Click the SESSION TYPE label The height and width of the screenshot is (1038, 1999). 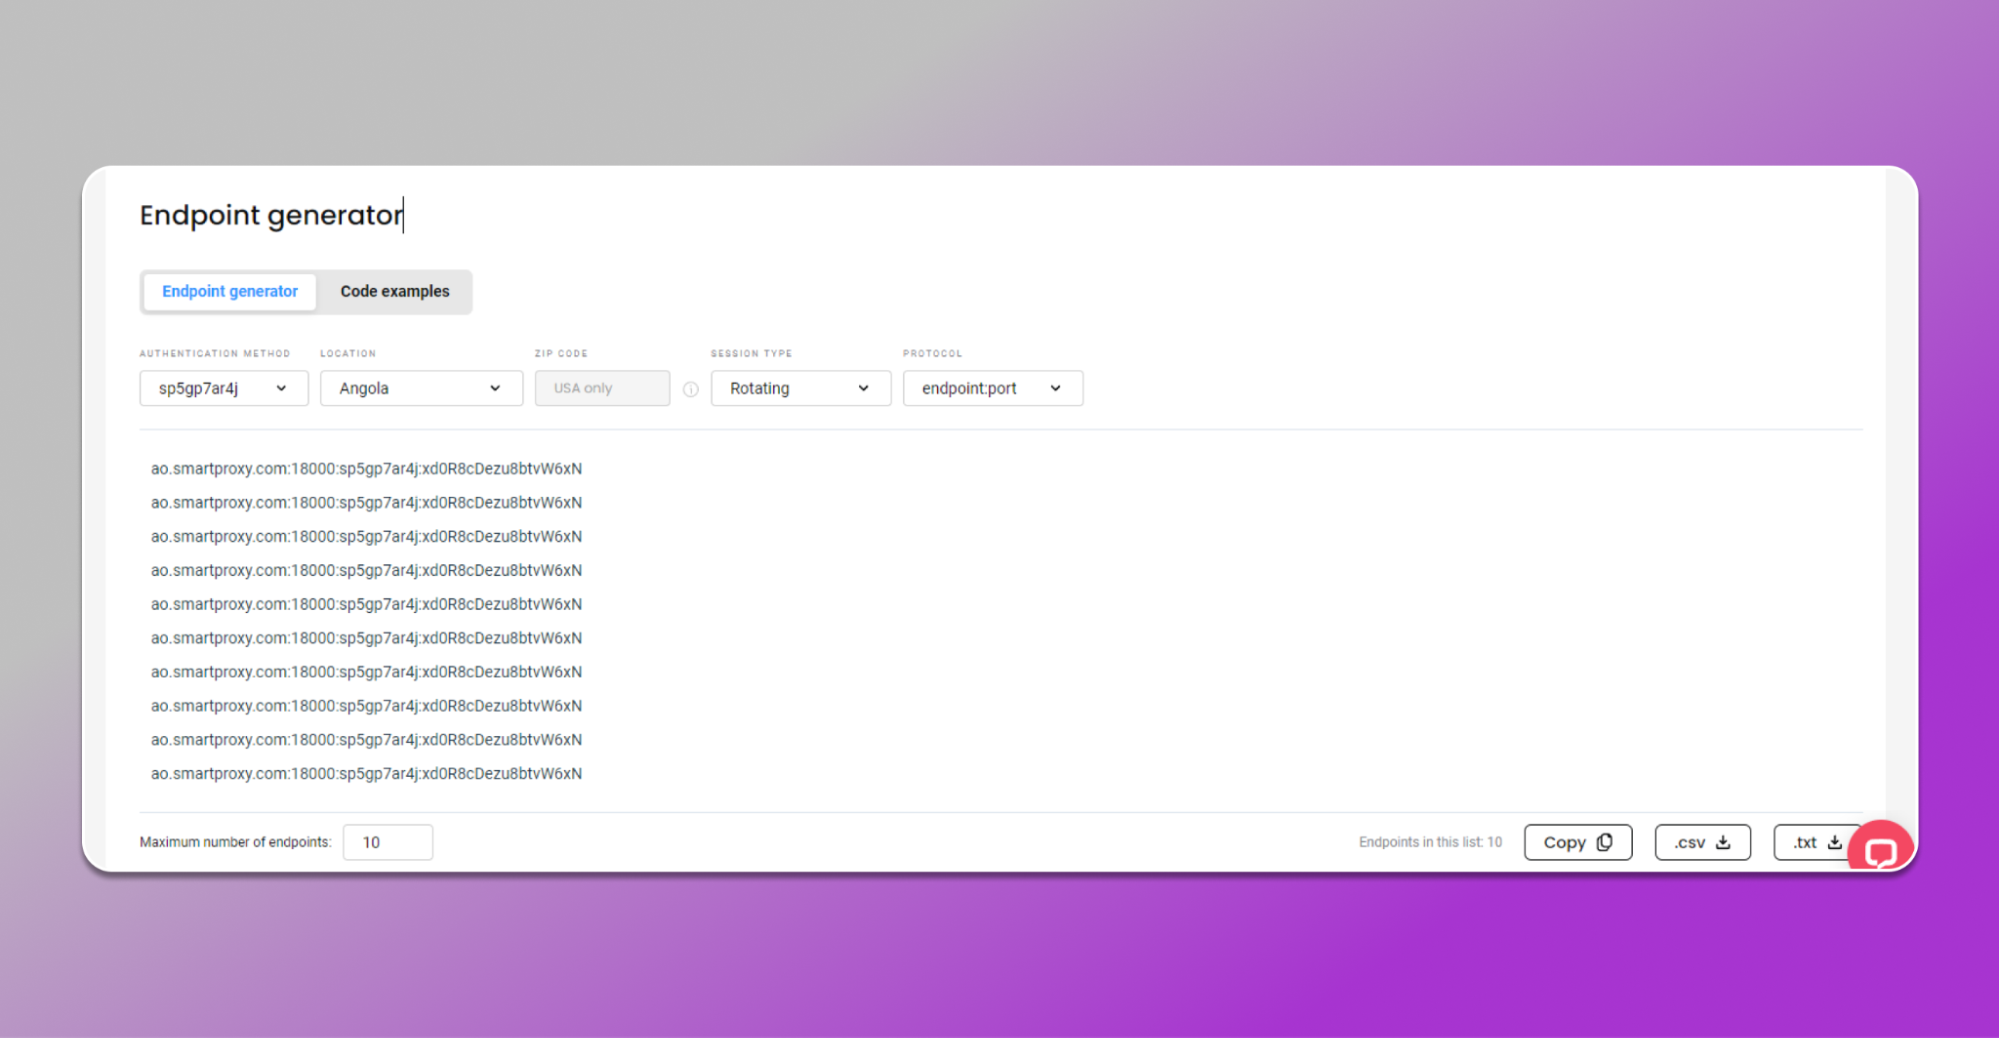pos(751,353)
